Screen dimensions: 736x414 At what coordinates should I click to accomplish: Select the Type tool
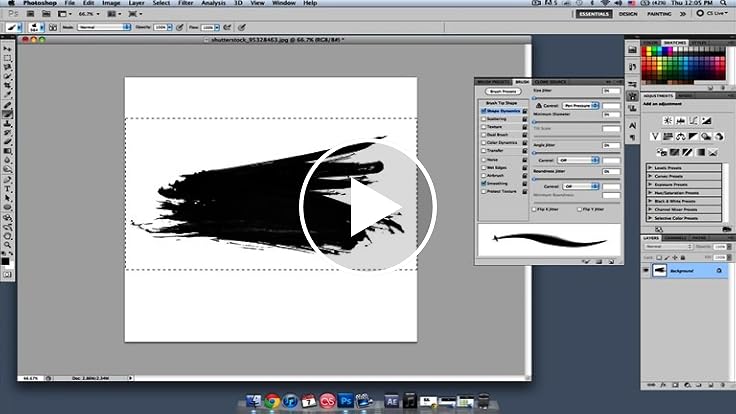pos(8,189)
